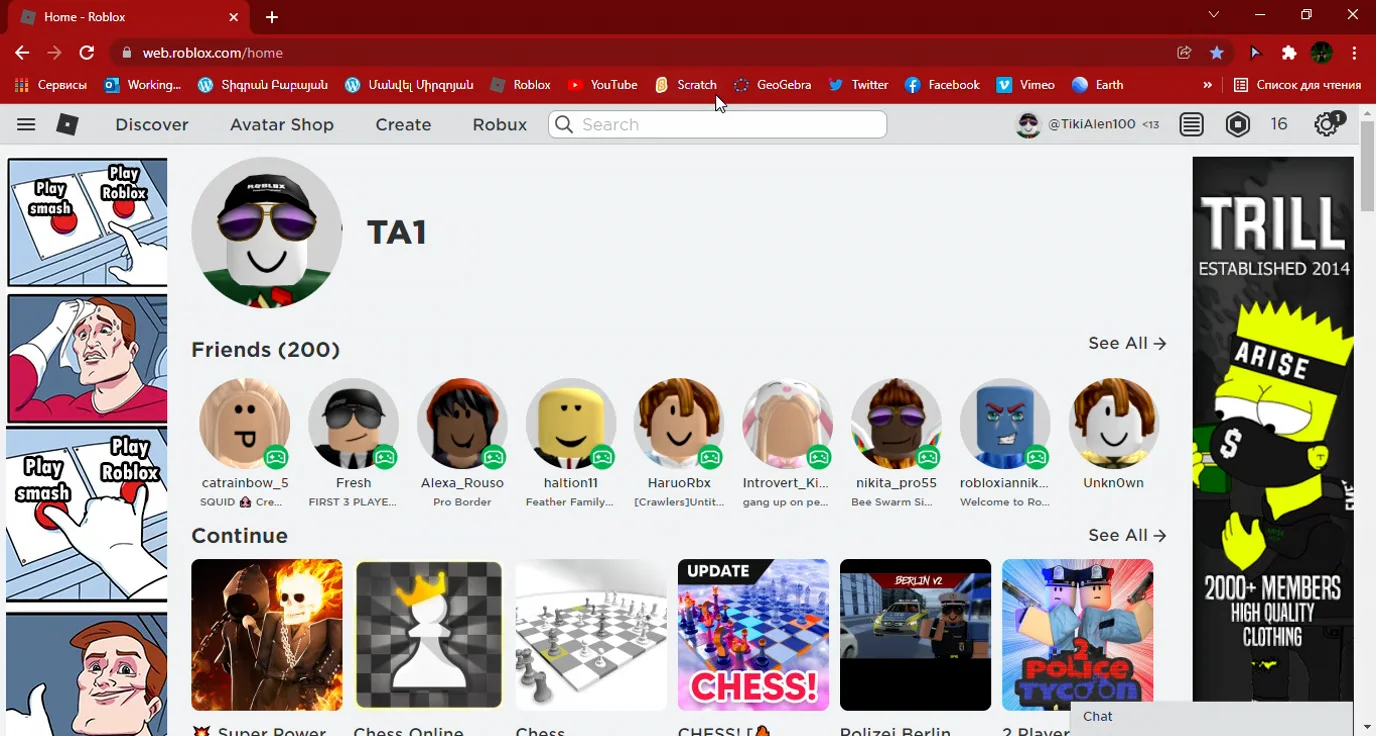Open the Apps grid bookmark Сервисы

tap(51, 85)
